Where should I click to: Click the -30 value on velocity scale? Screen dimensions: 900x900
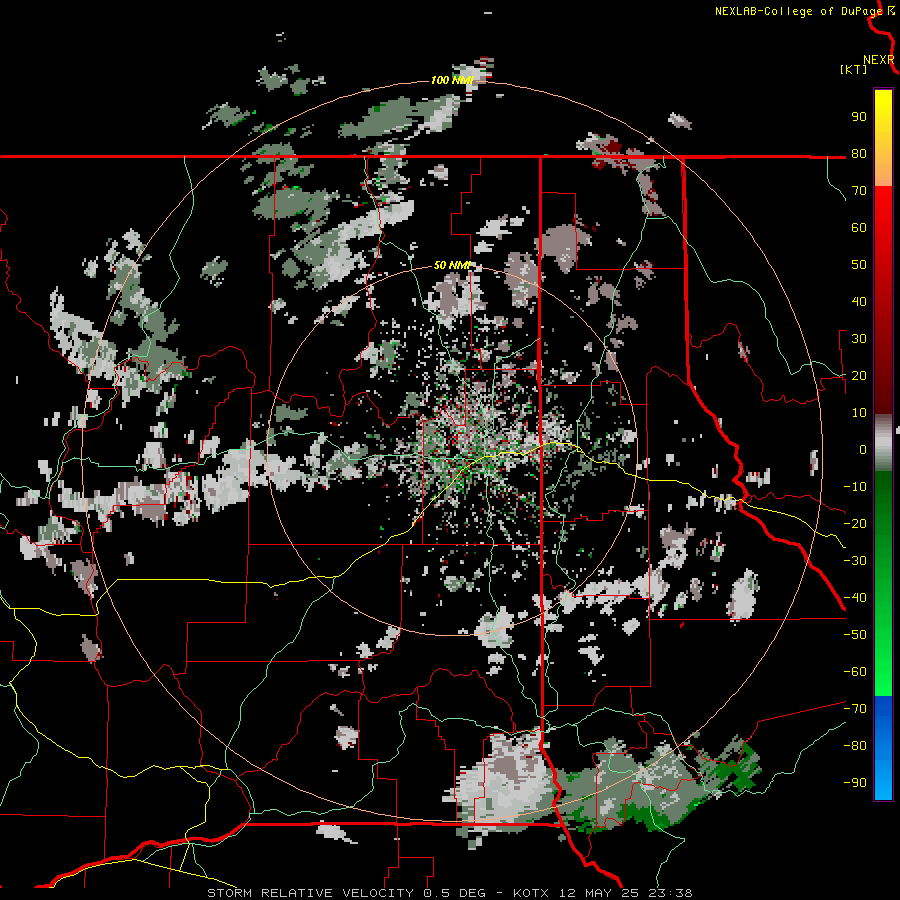coord(855,561)
